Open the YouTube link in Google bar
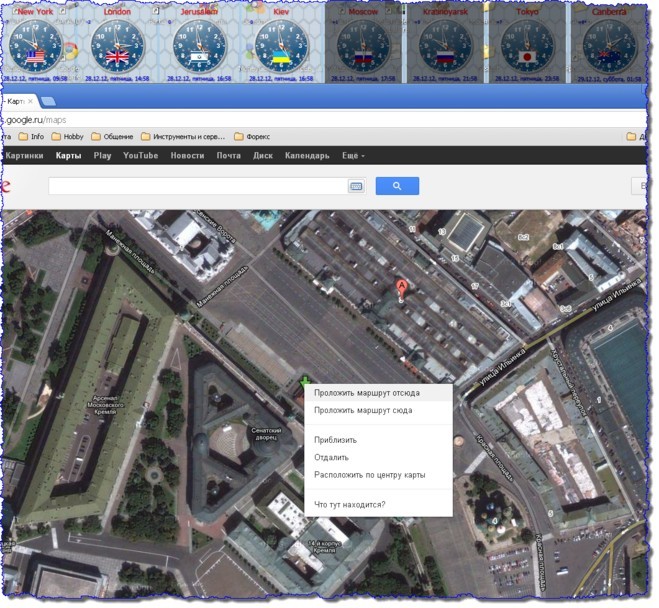This screenshot has width=659, height=608. point(140,156)
